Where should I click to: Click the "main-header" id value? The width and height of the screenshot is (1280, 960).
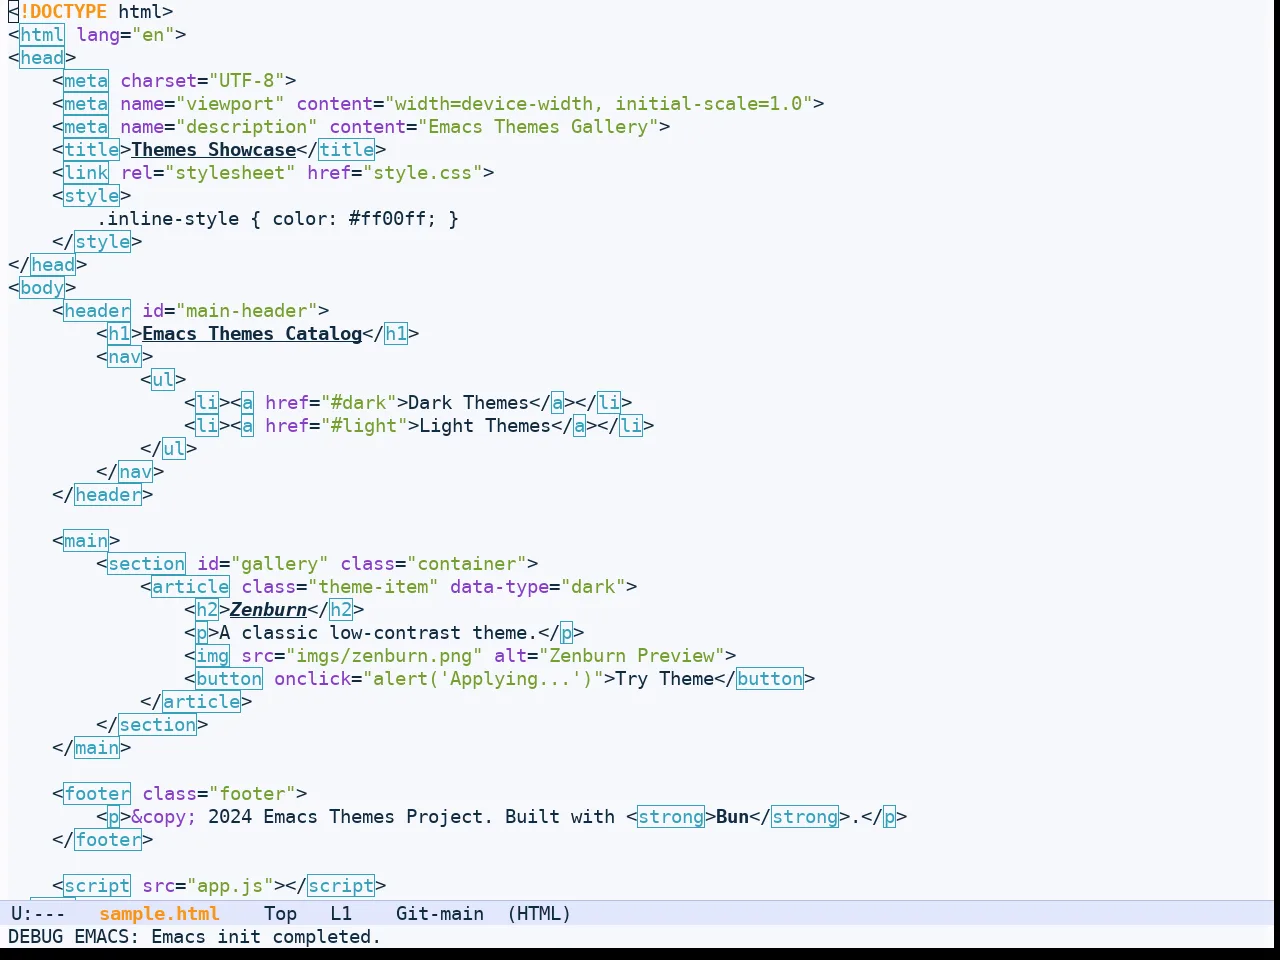tap(247, 311)
